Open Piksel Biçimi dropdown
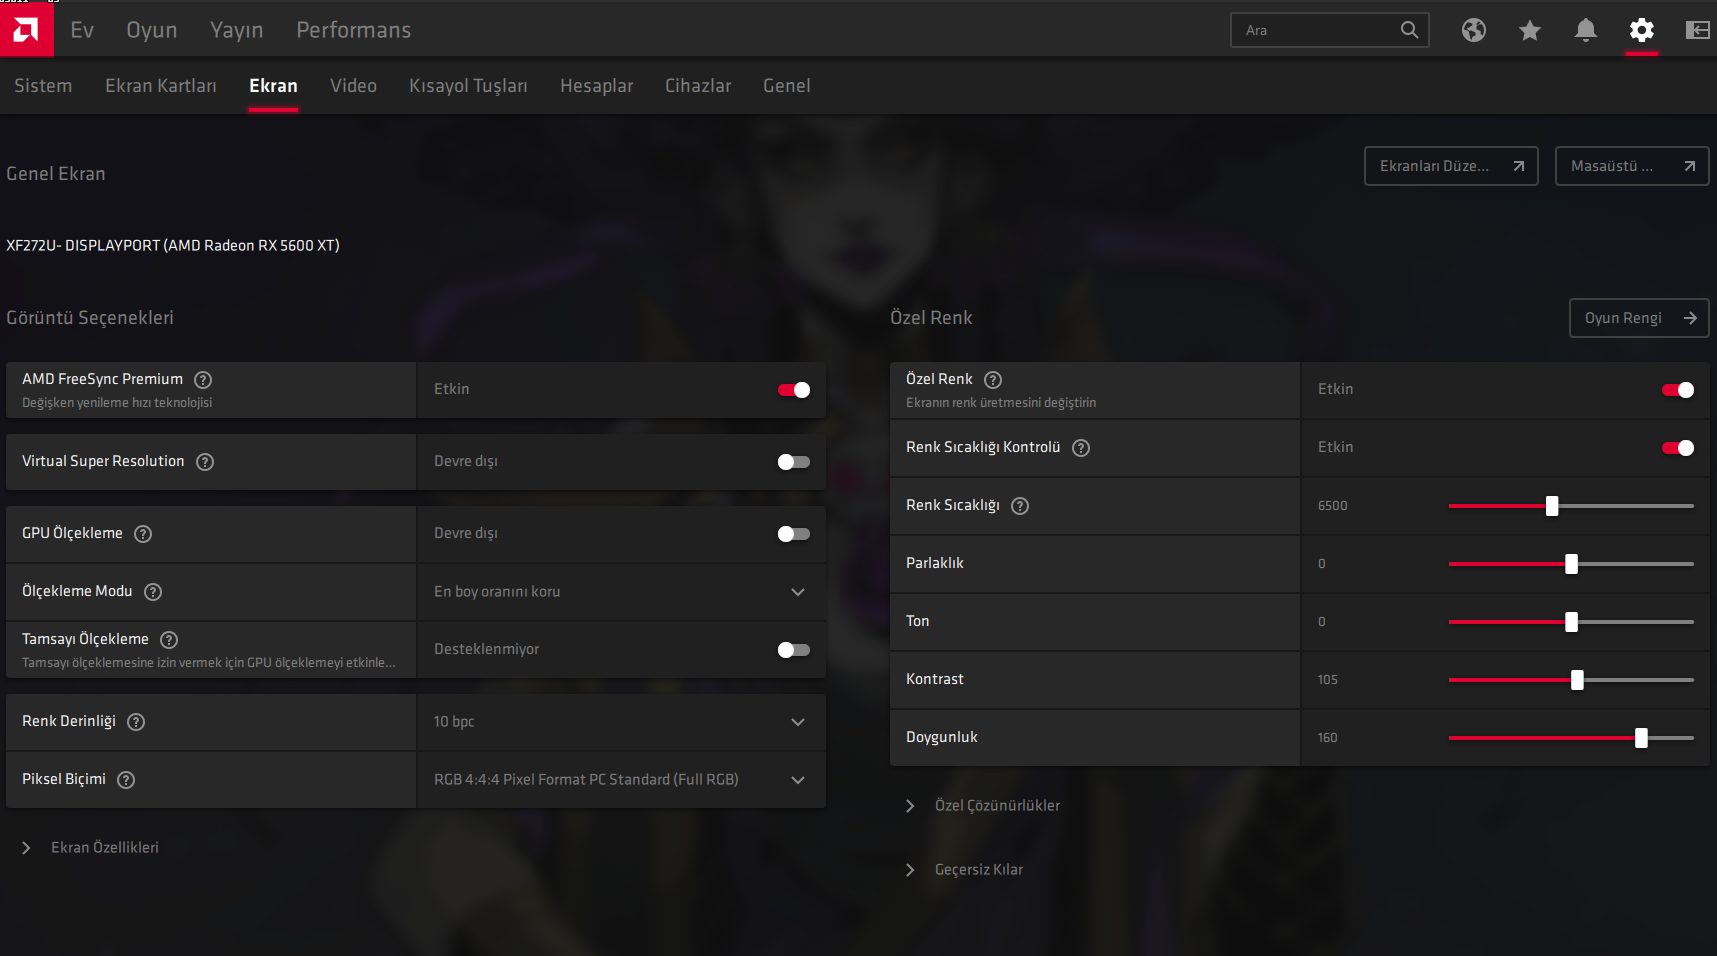1717x956 pixels. 621,780
